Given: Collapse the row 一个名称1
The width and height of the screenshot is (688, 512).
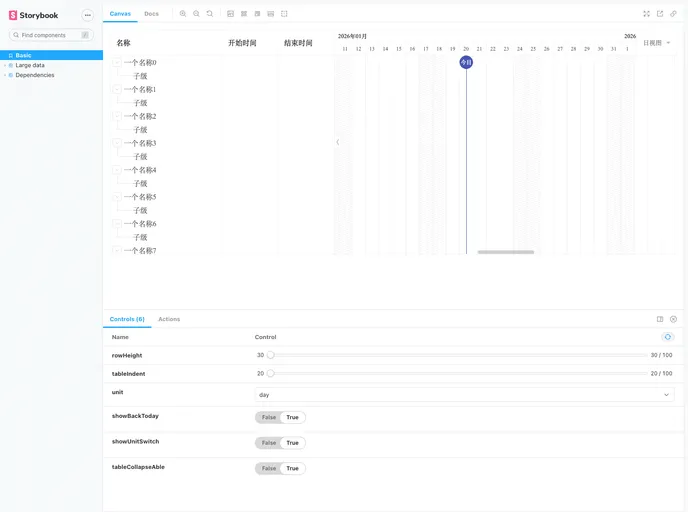Looking at the screenshot, I should 117,90.
